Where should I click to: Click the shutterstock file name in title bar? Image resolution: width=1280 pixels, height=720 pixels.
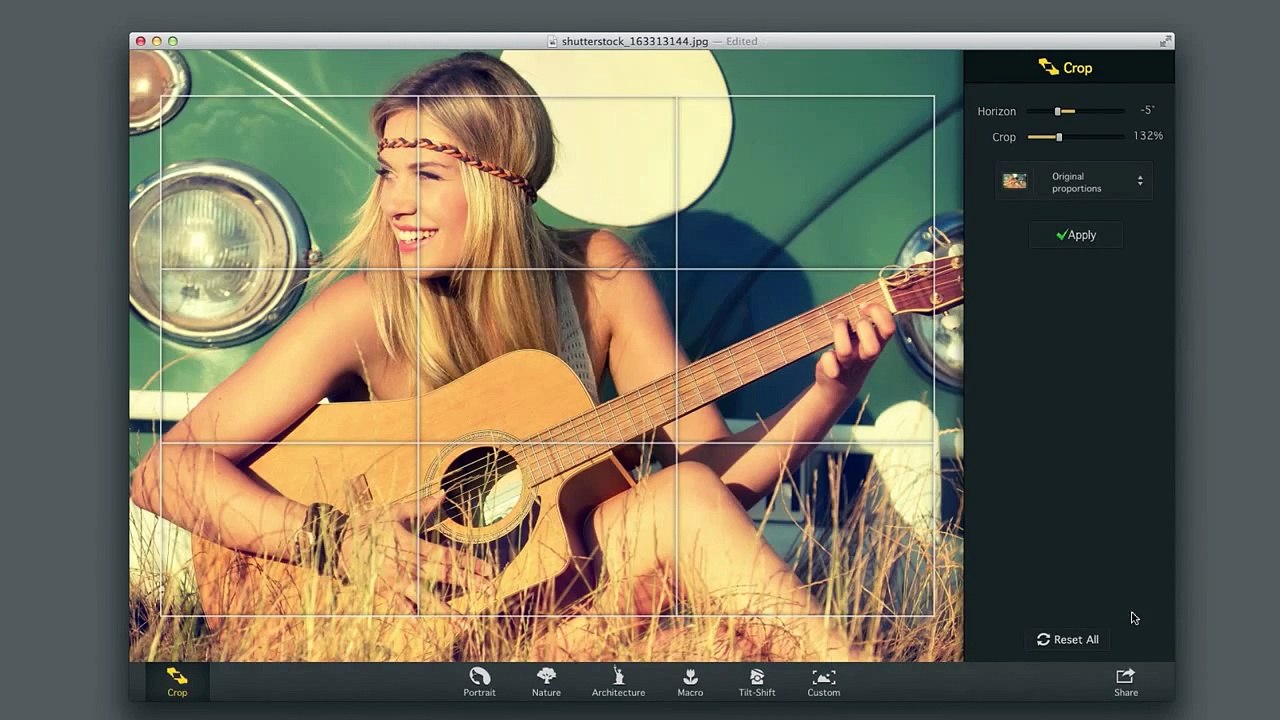coord(634,41)
